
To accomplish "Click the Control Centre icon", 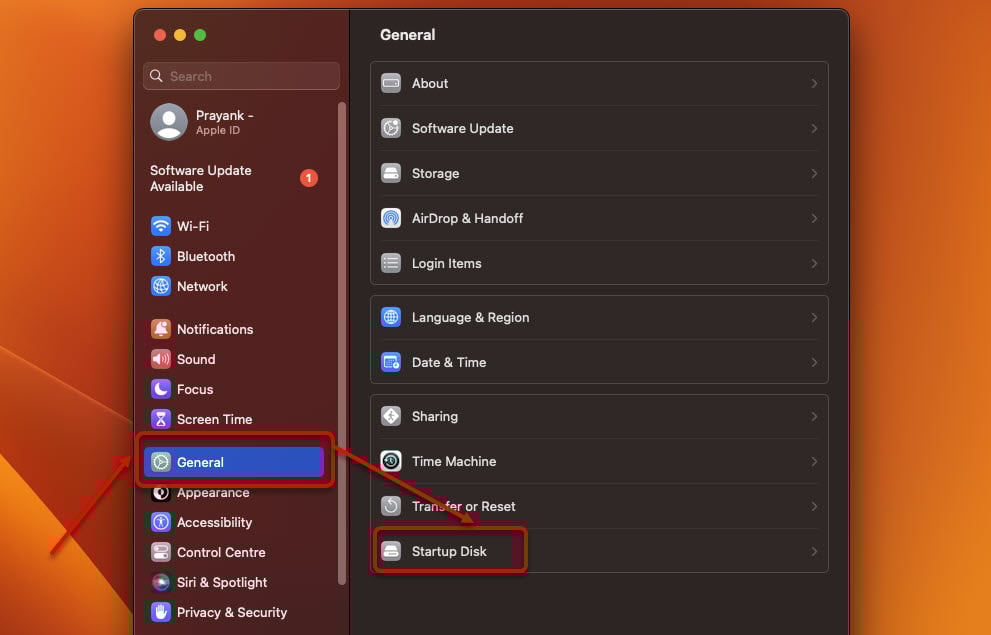I will point(161,552).
